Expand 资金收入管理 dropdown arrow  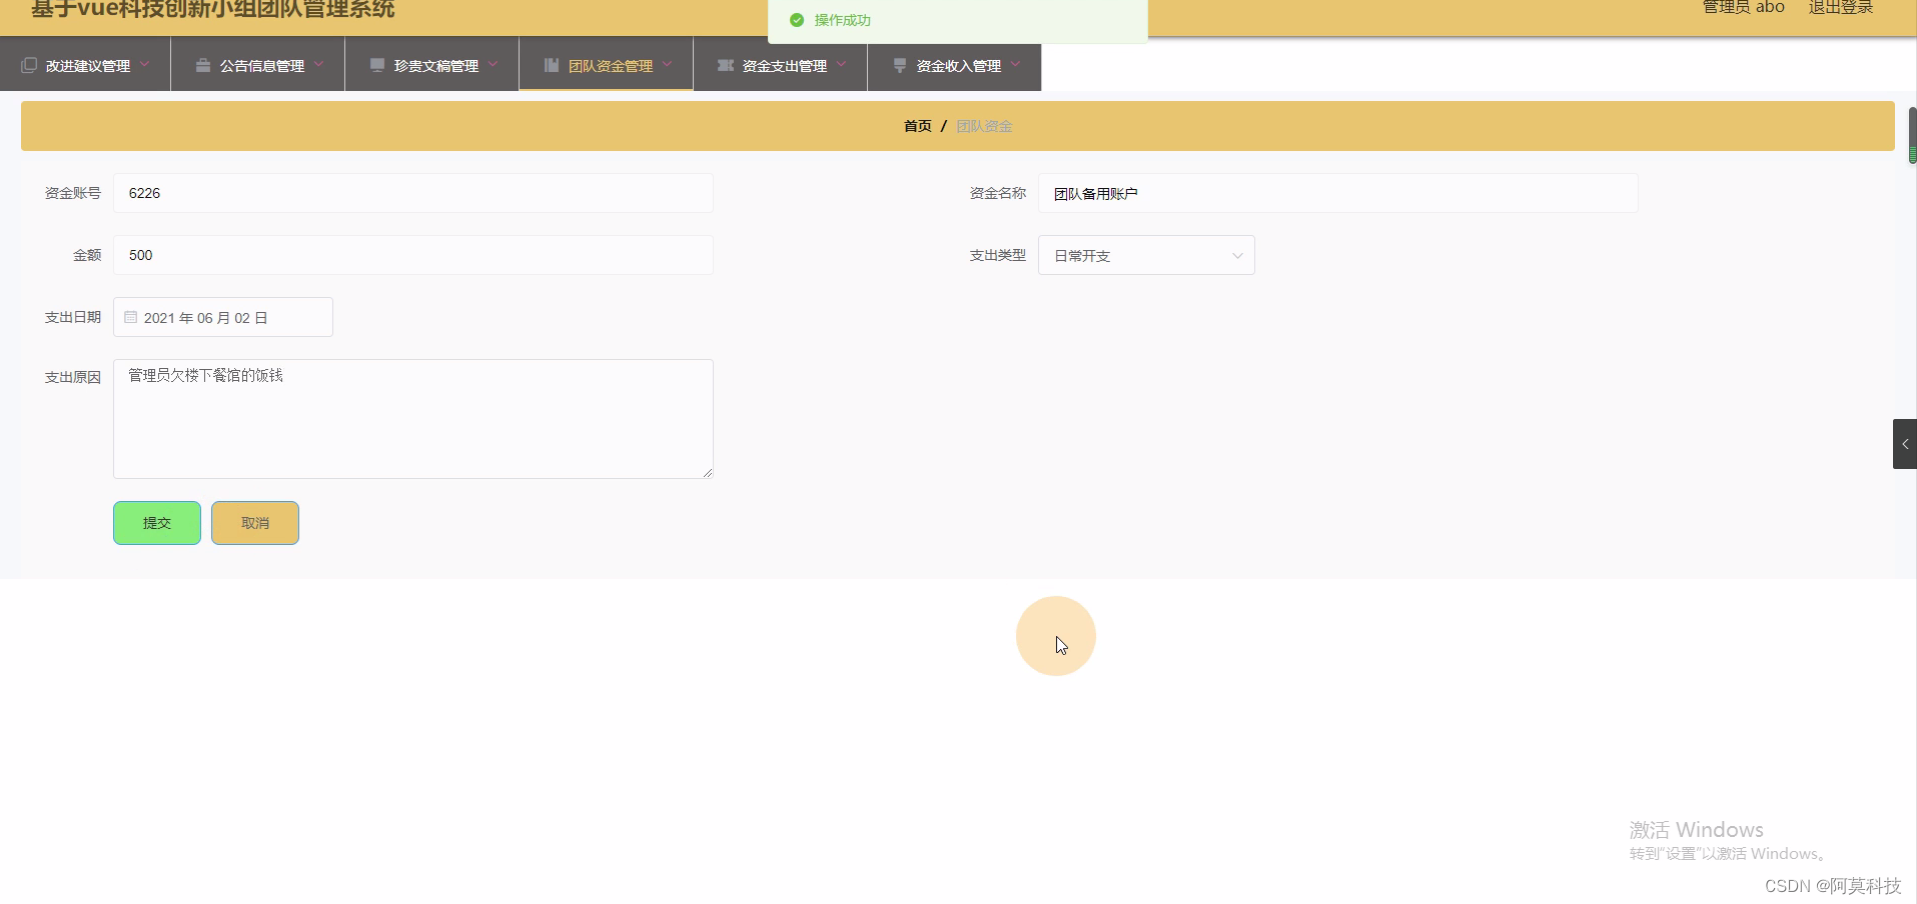1015,64
